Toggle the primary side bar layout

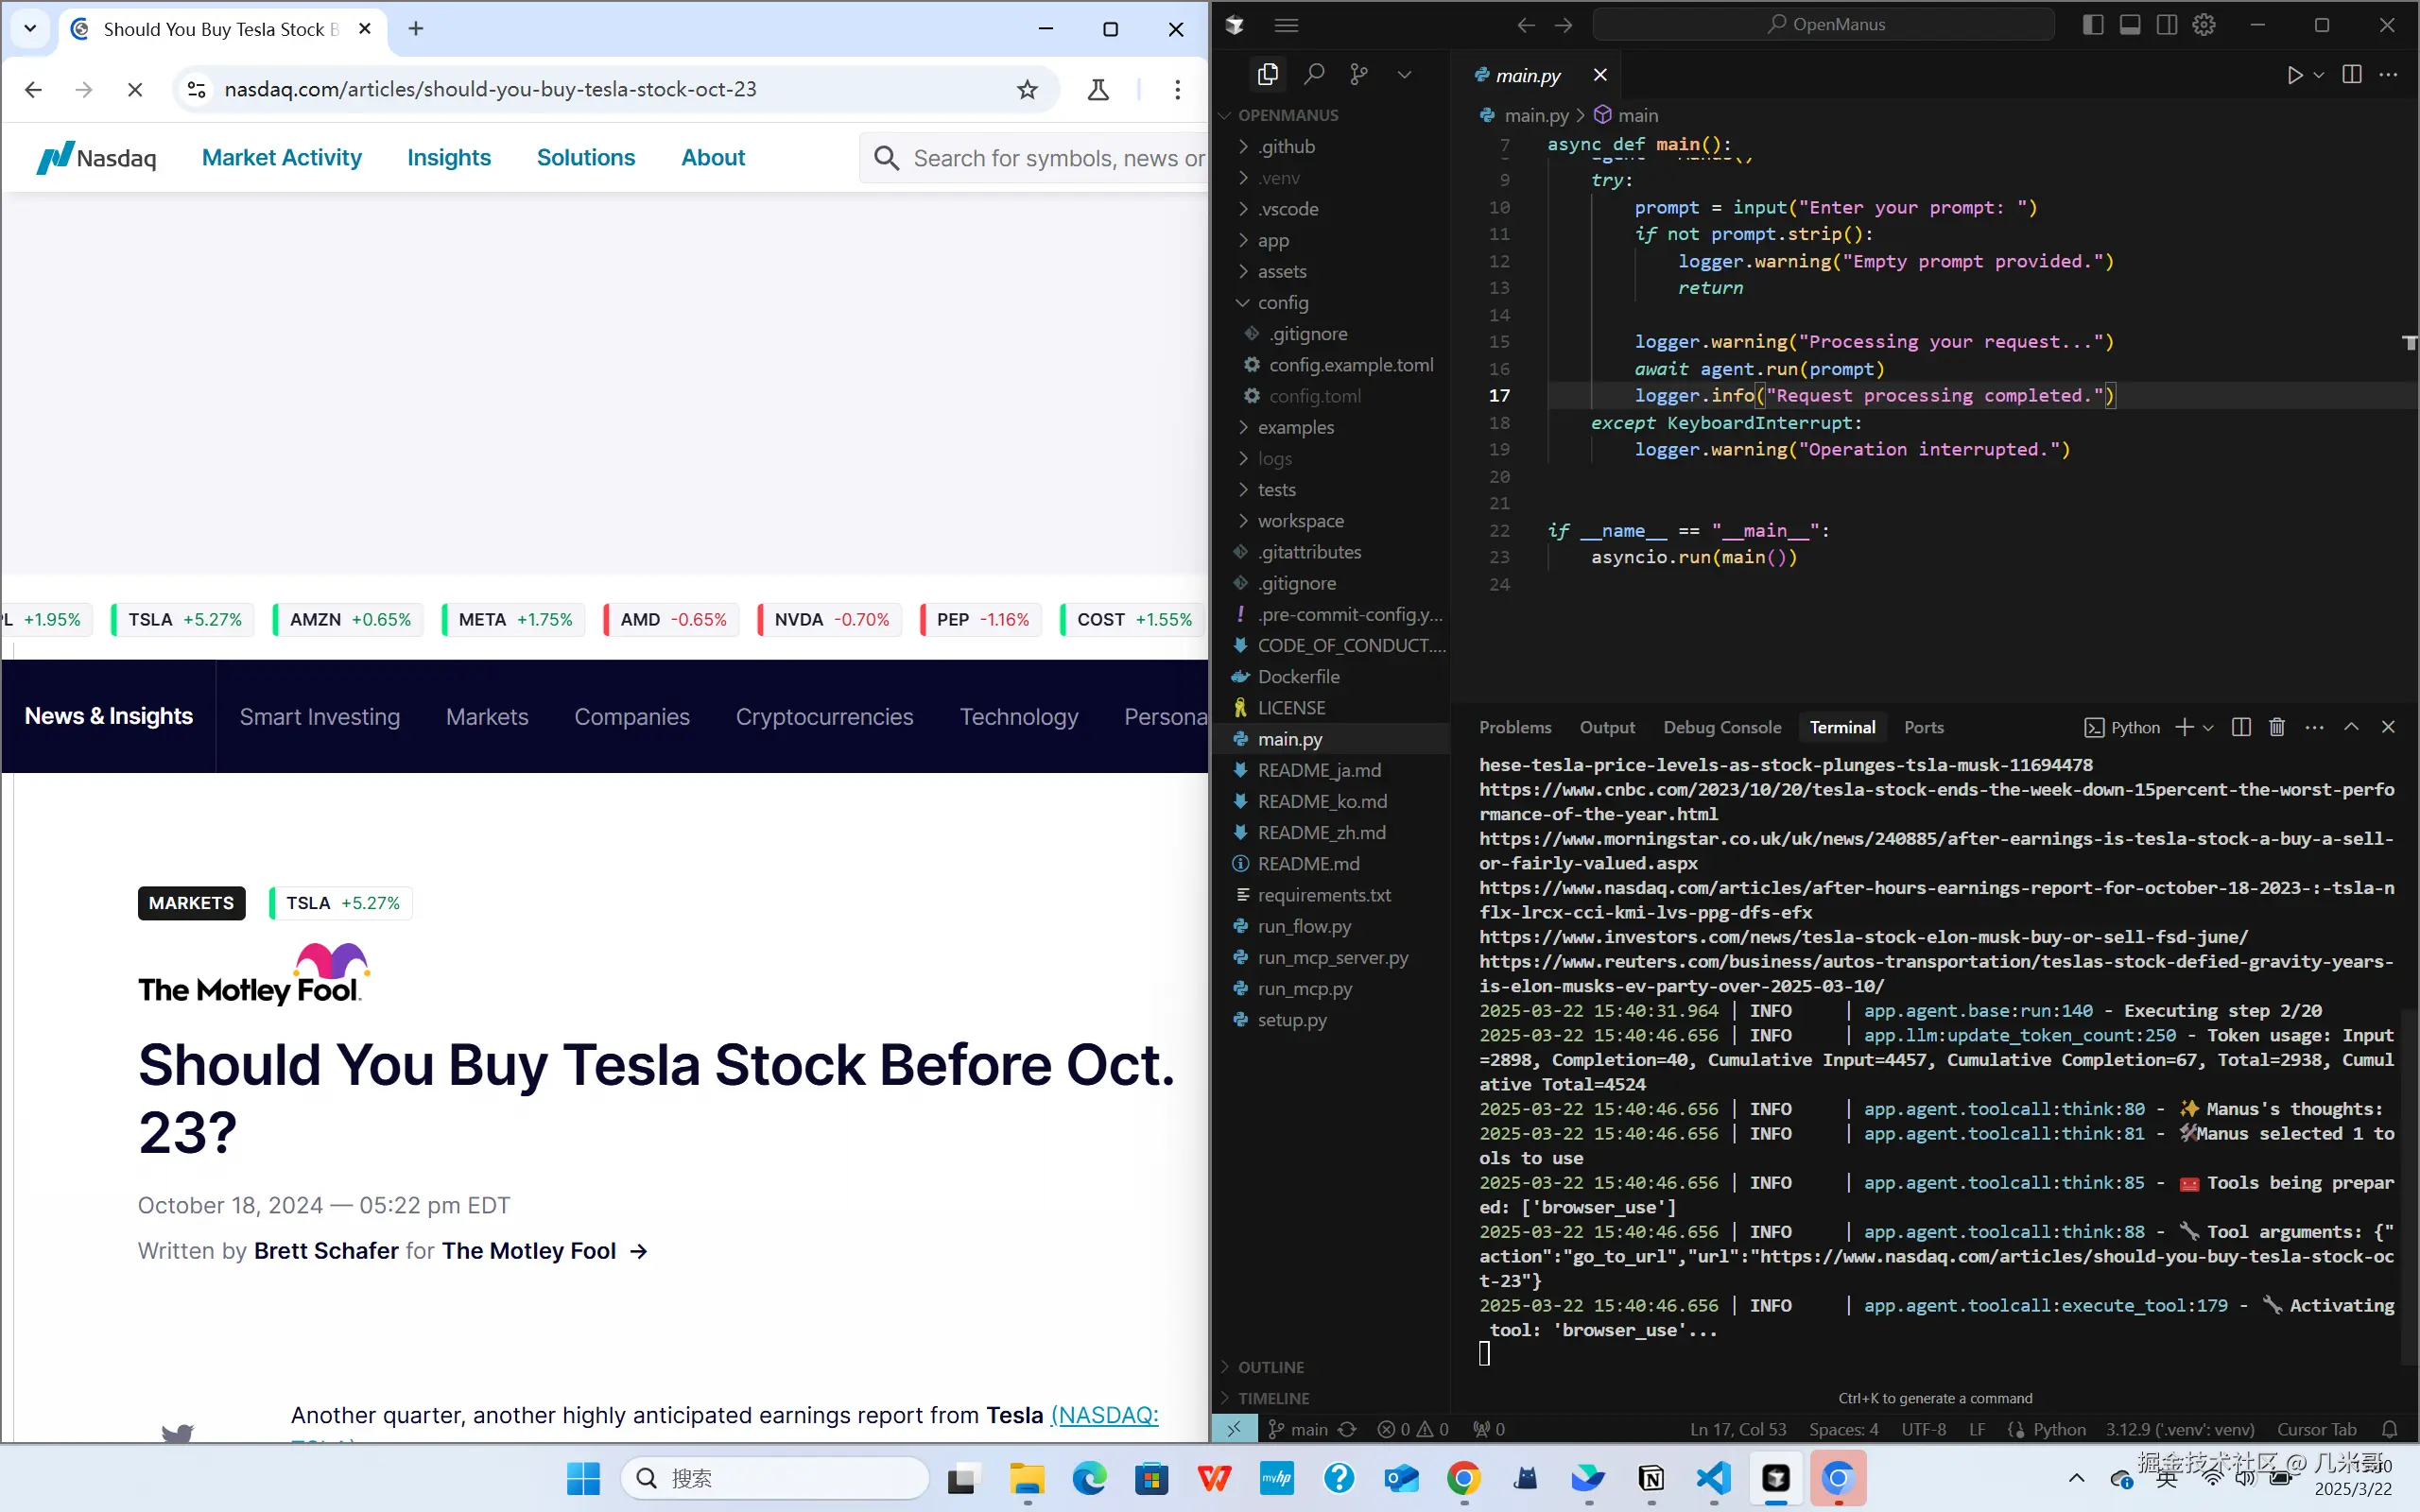coord(2093,25)
